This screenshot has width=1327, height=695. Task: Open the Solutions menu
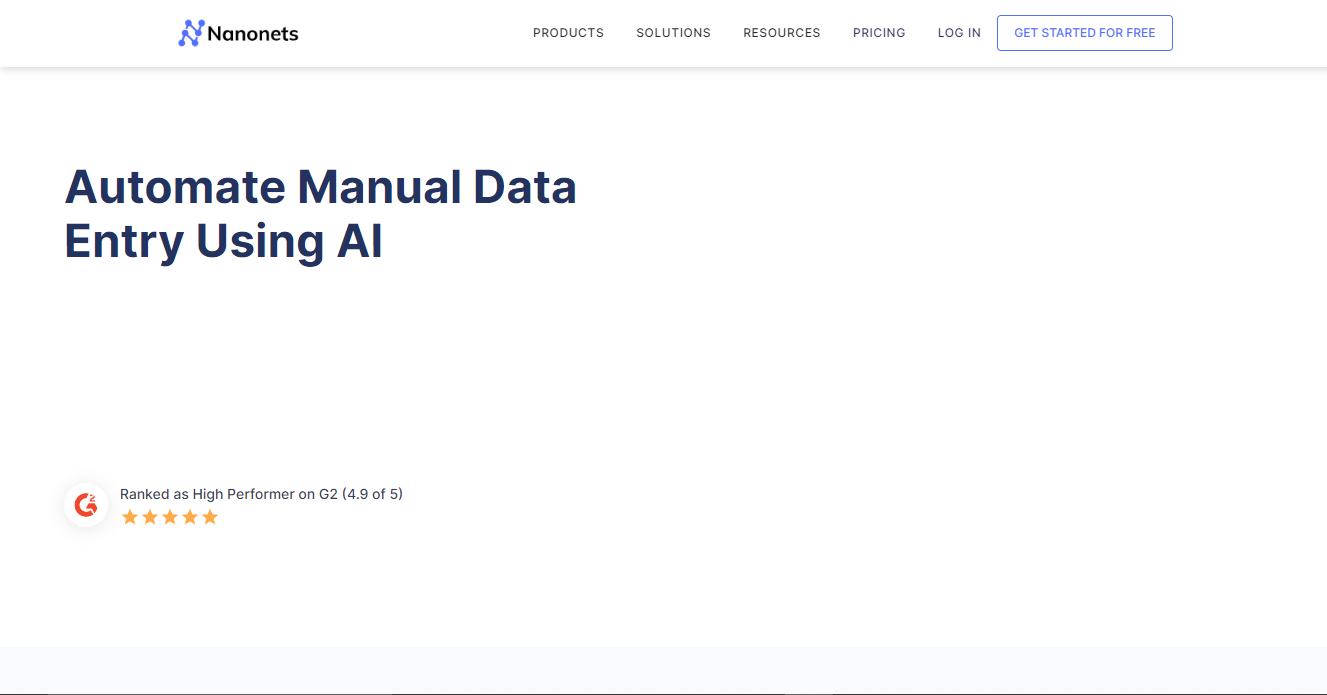tap(673, 33)
